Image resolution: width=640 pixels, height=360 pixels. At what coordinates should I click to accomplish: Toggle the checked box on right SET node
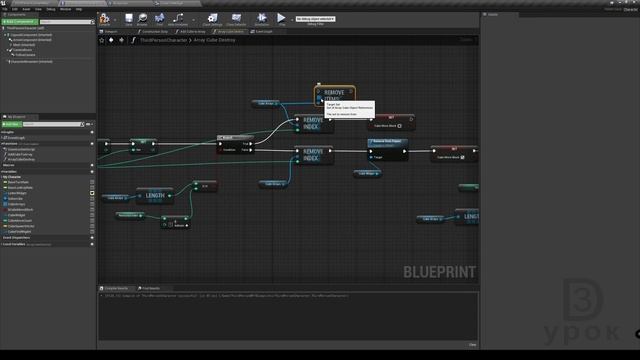(462, 157)
